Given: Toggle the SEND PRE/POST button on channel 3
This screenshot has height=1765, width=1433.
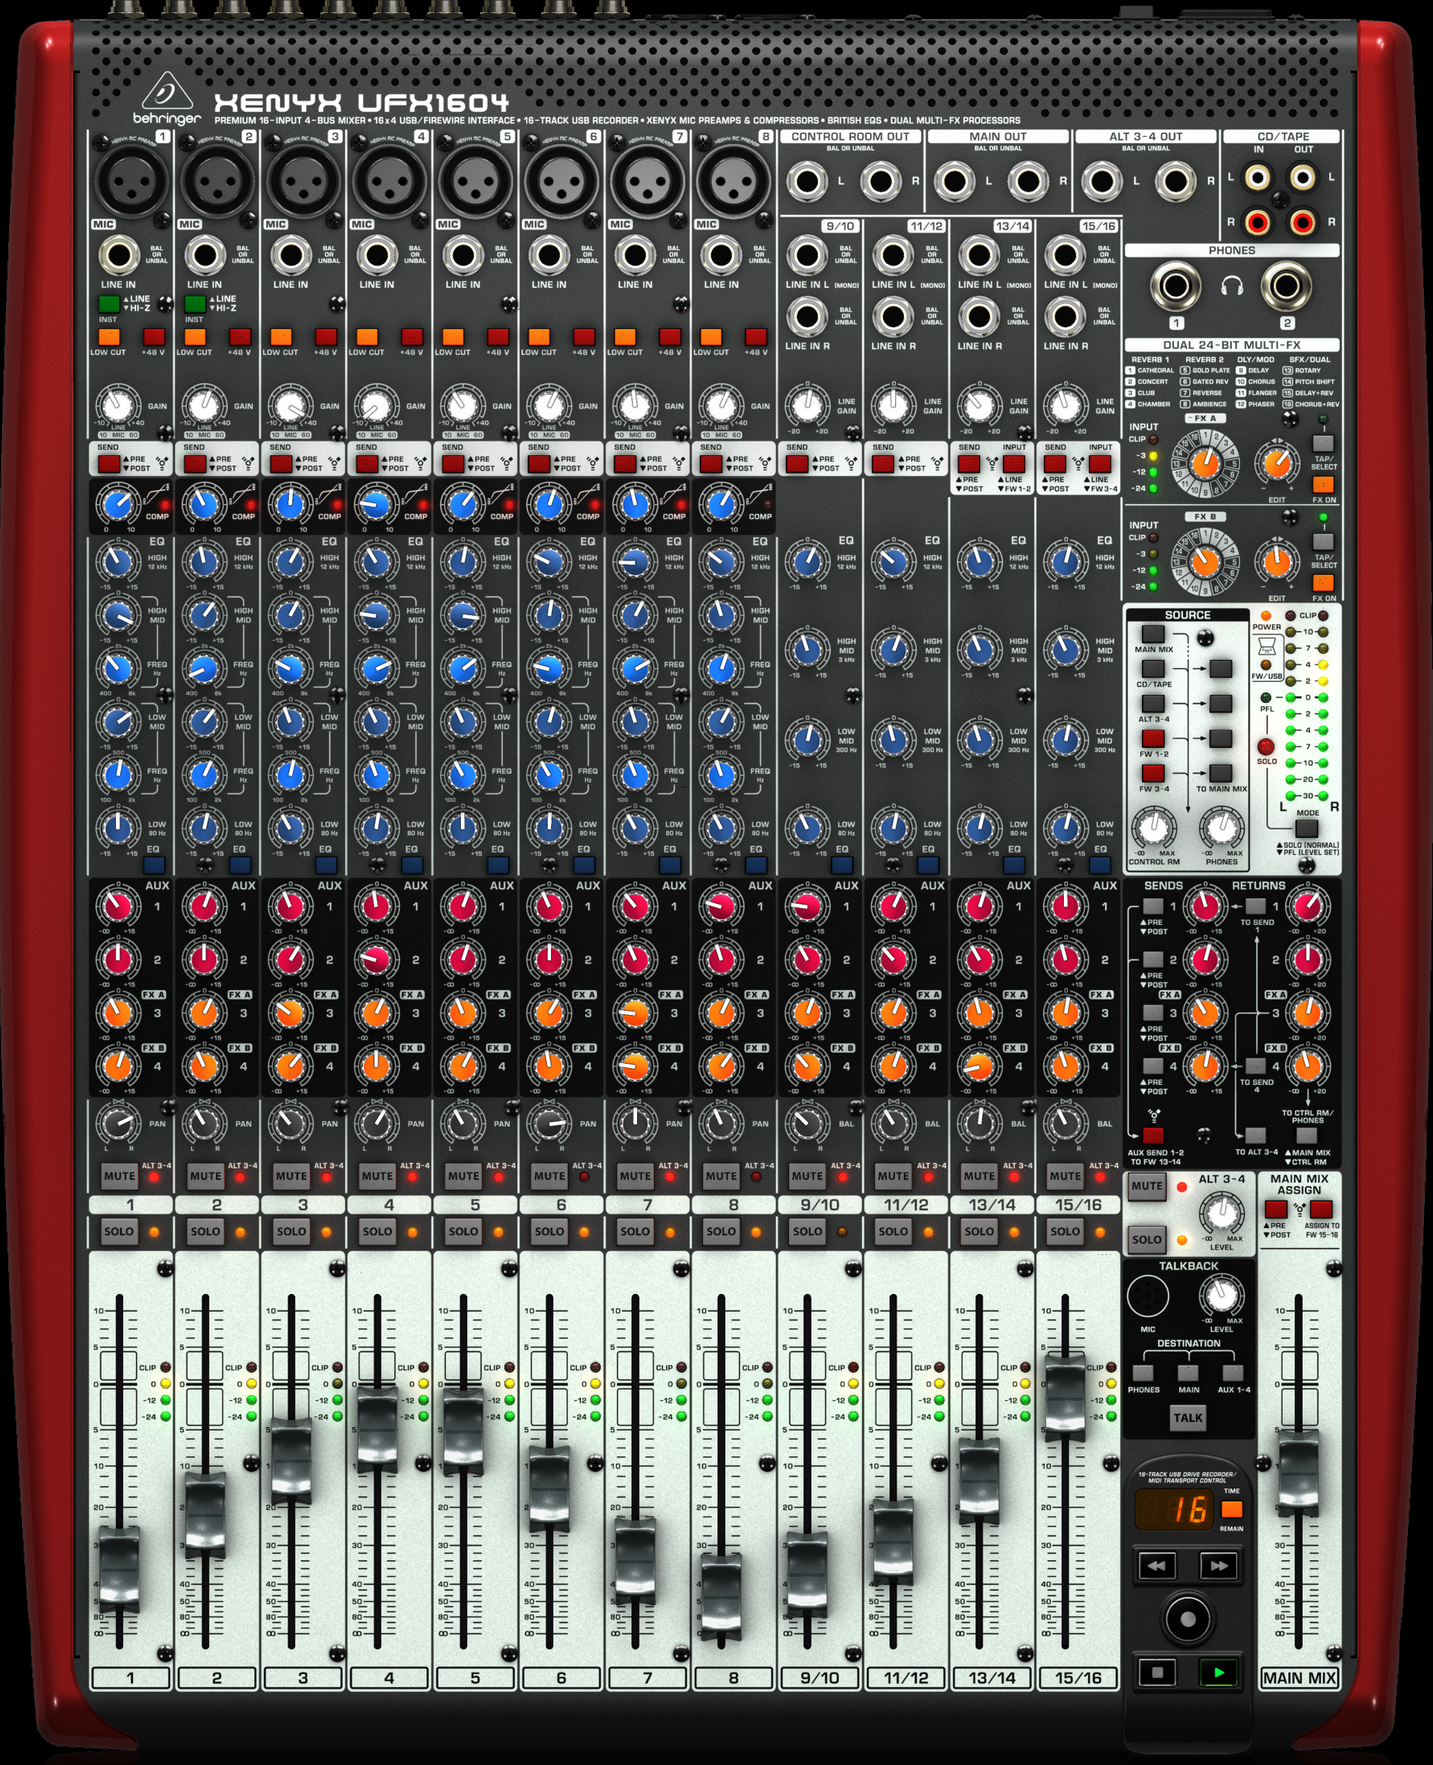Looking at the screenshot, I should [x=281, y=464].
